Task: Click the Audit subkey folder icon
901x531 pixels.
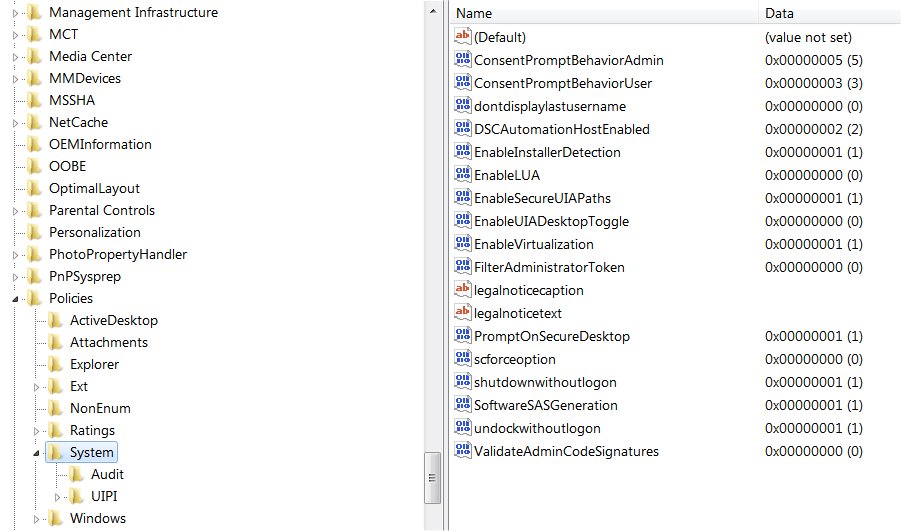Action: click(x=77, y=474)
